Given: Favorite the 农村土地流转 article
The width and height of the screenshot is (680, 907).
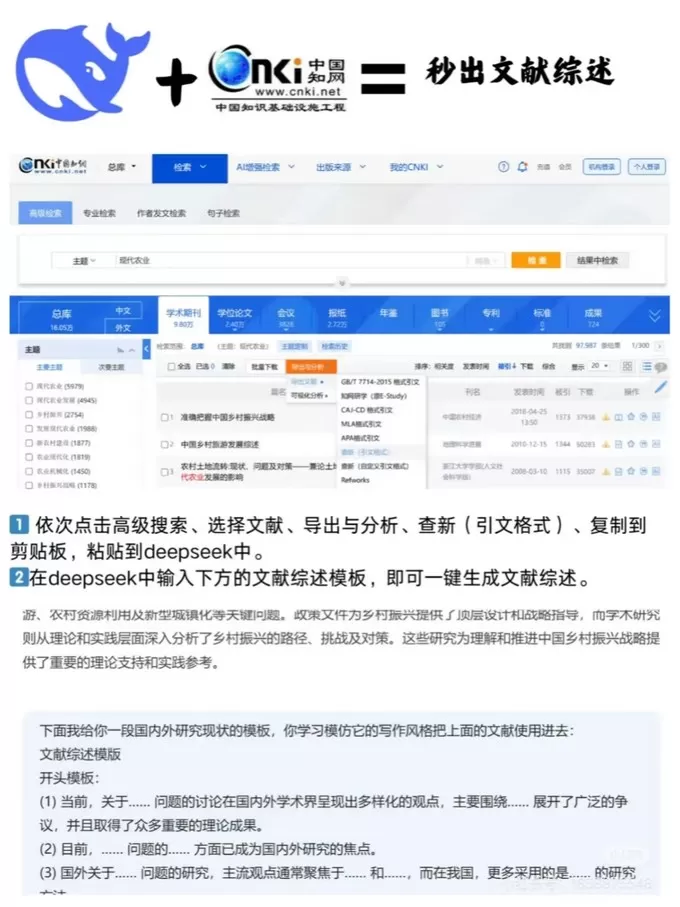Looking at the screenshot, I should (x=631, y=471).
